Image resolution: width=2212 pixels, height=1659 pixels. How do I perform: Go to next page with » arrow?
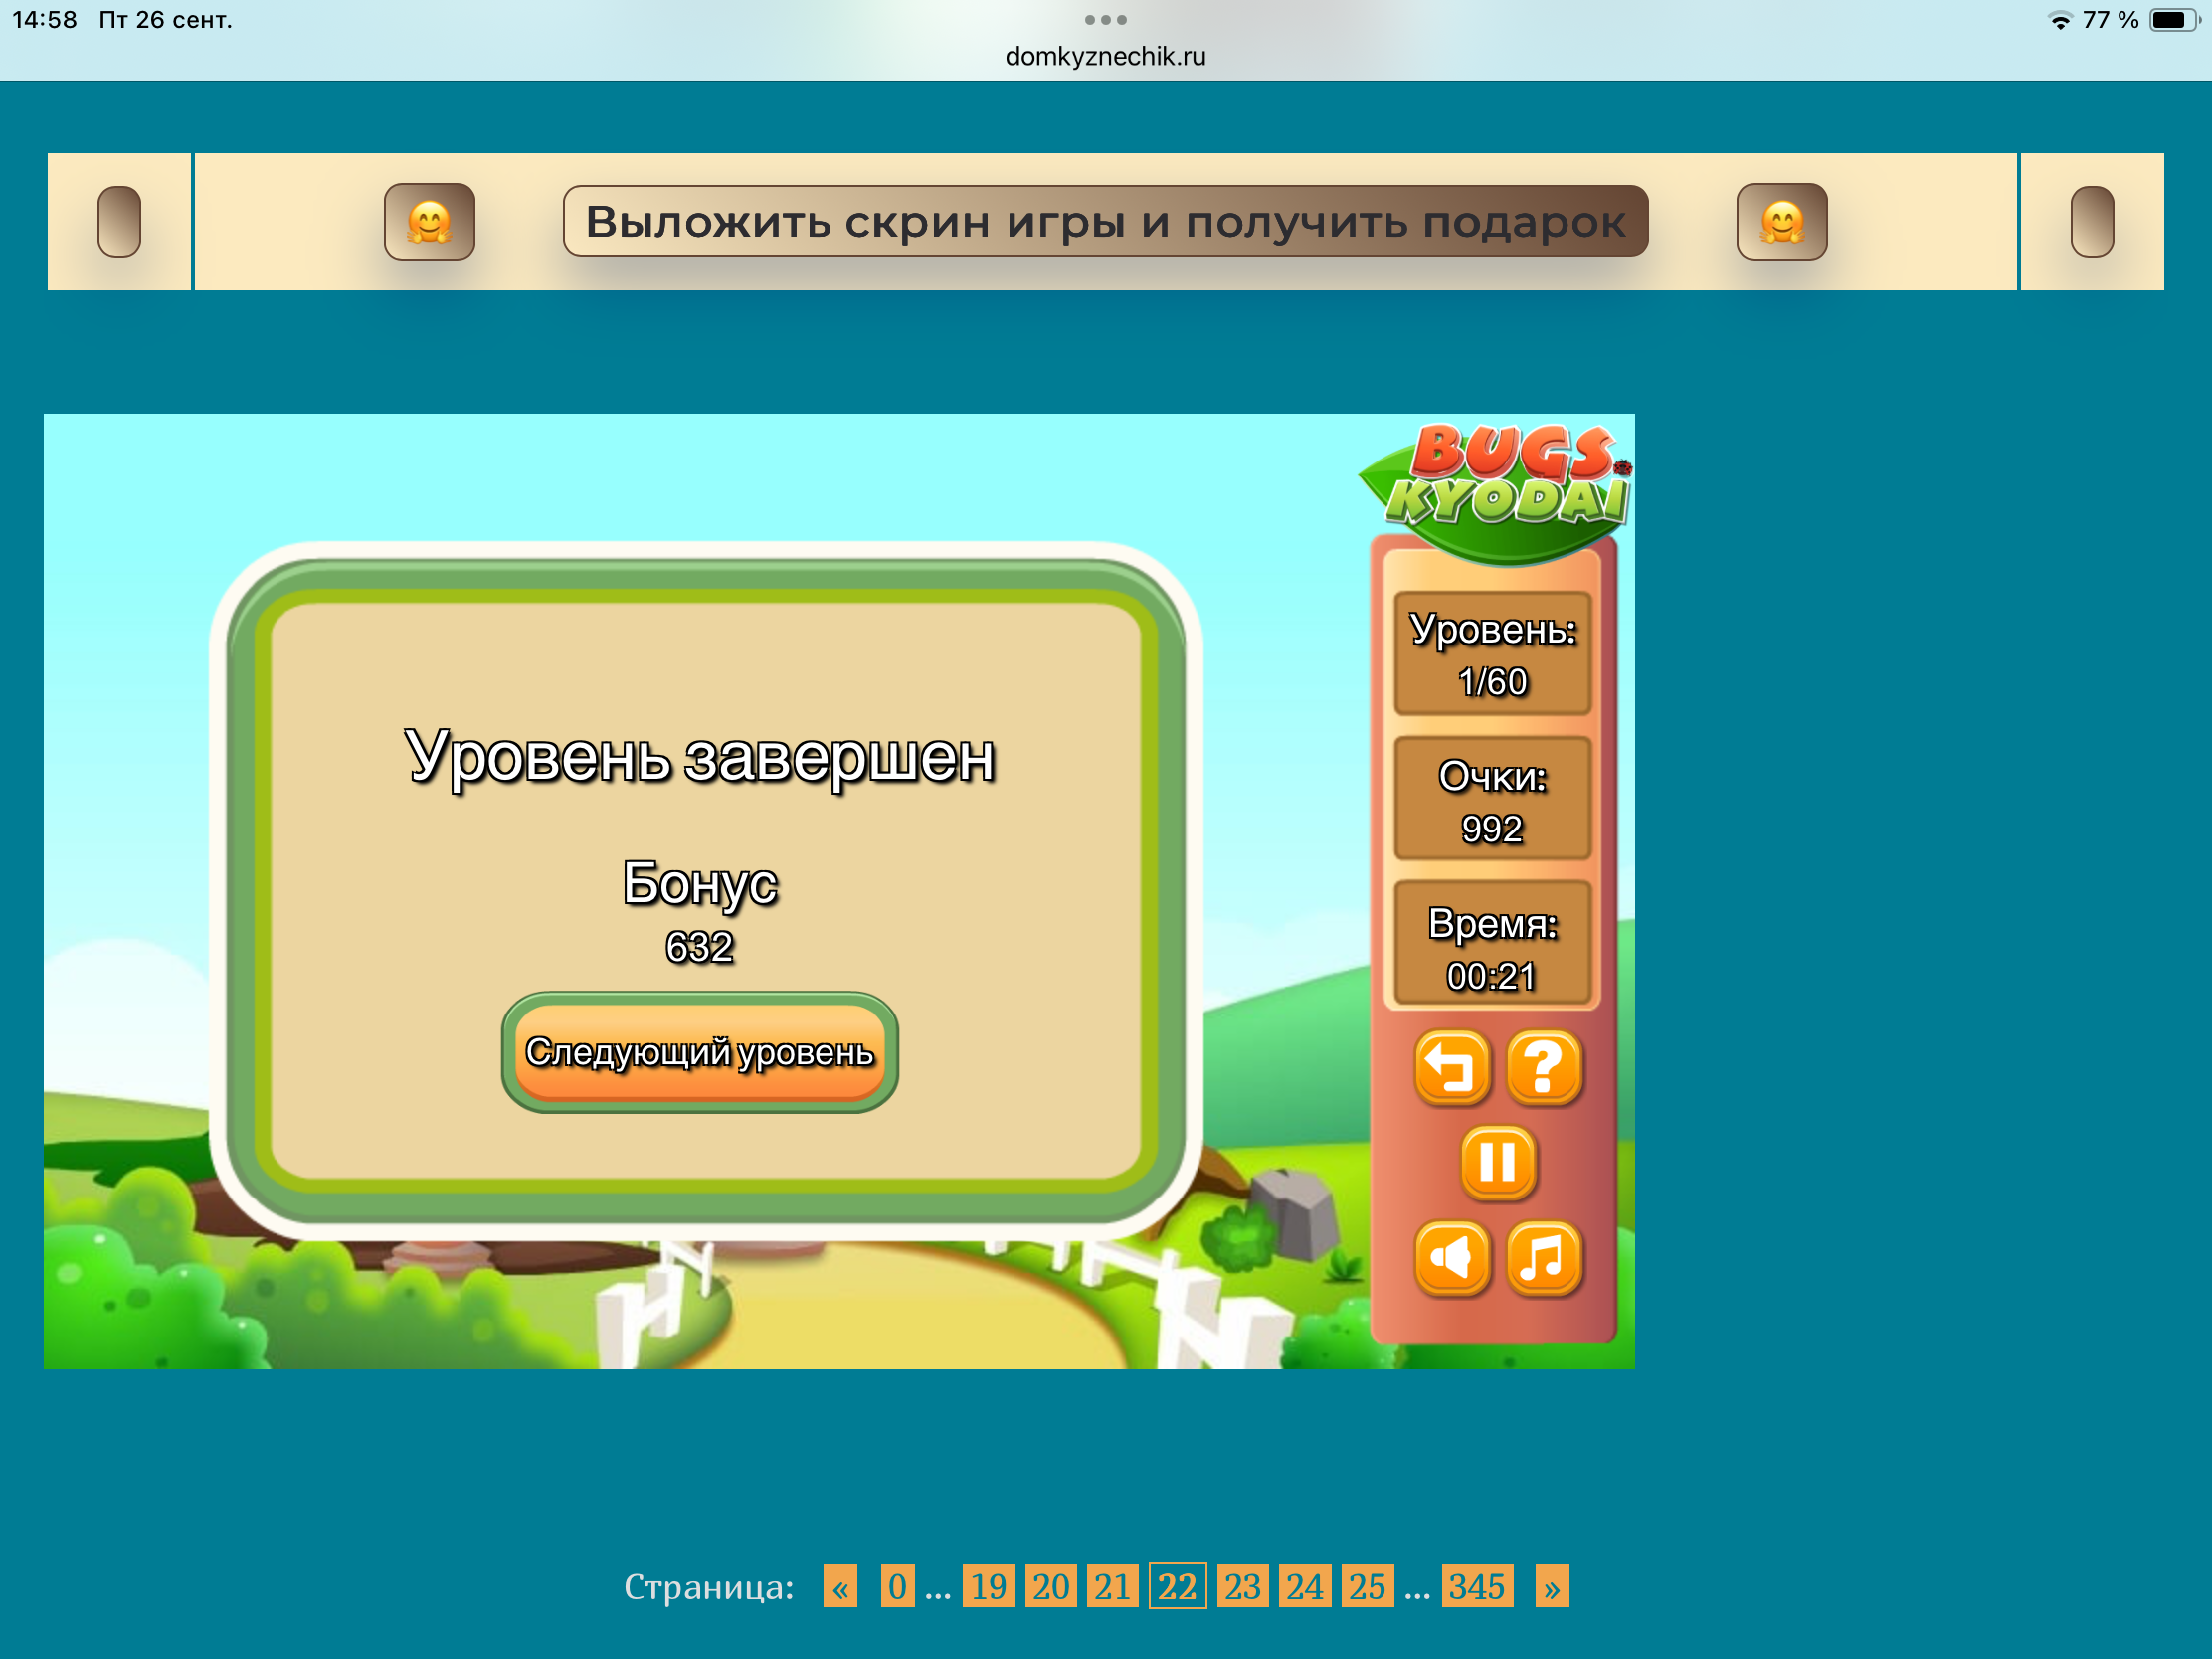(x=1551, y=1586)
